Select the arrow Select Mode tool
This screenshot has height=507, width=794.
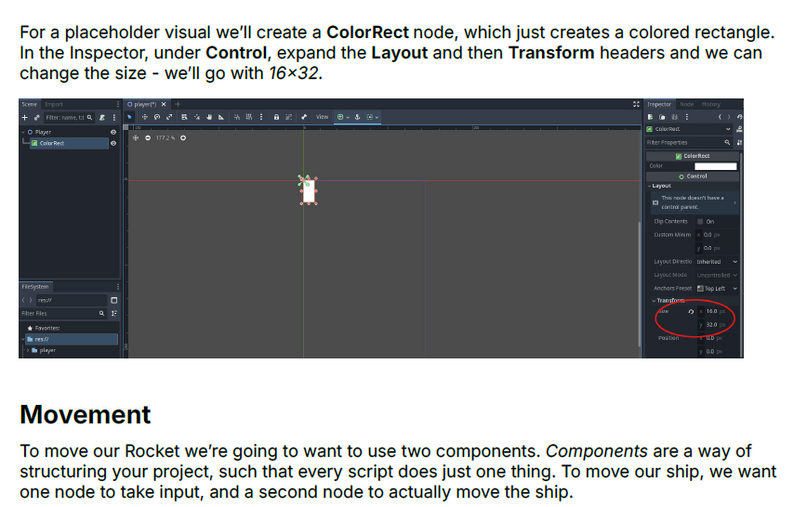[x=130, y=117]
